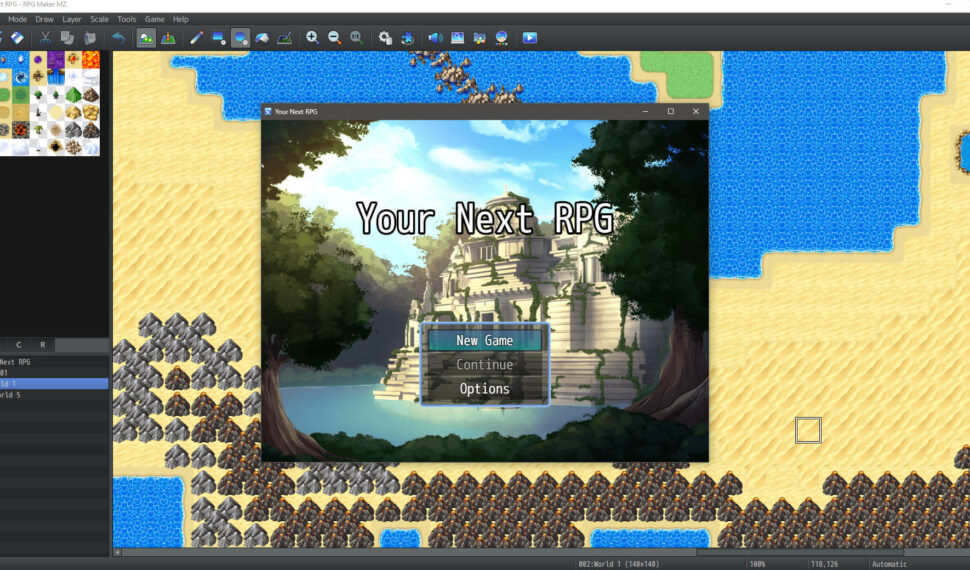970x570 pixels.
Task: Open the Sound Test speaker icon
Action: click(435, 38)
